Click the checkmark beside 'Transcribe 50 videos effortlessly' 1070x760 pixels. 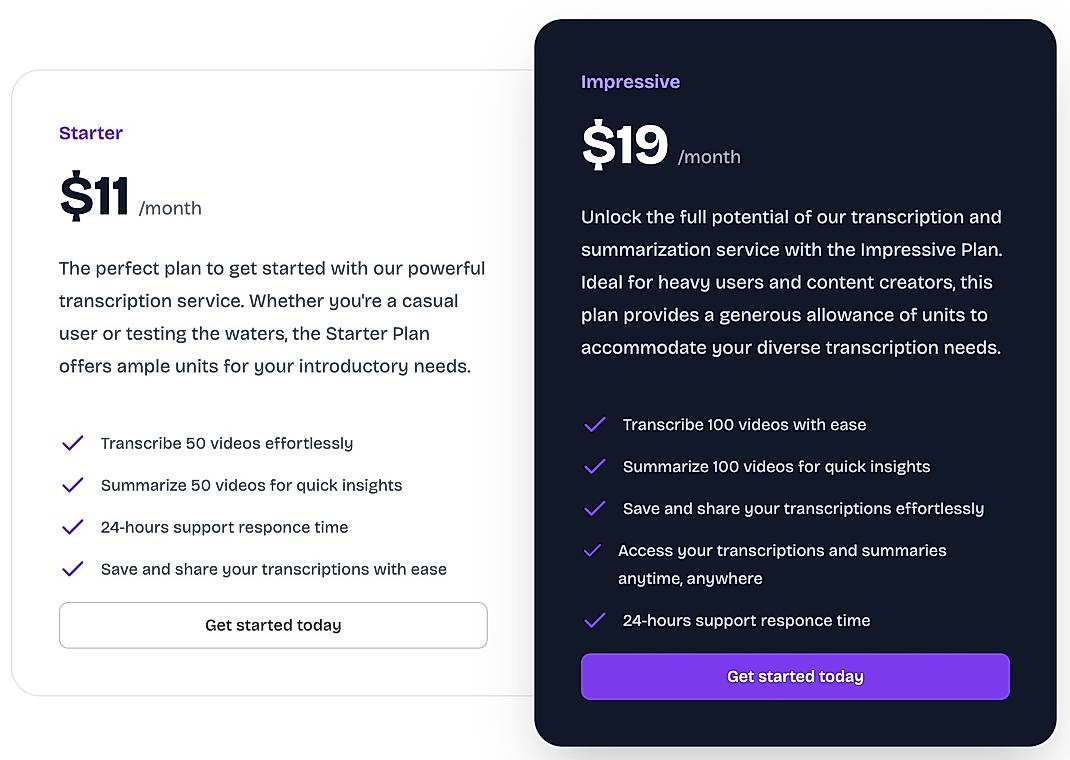pyautogui.click(x=72, y=443)
